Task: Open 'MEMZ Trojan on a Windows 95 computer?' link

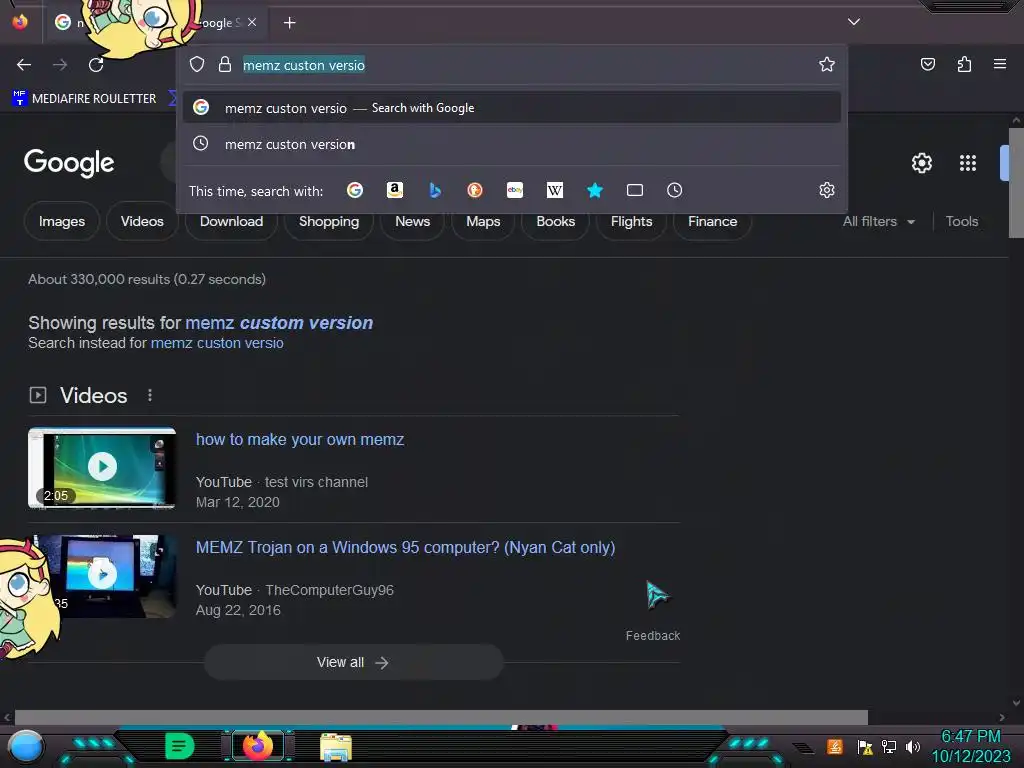Action: [x=406, y=547]
